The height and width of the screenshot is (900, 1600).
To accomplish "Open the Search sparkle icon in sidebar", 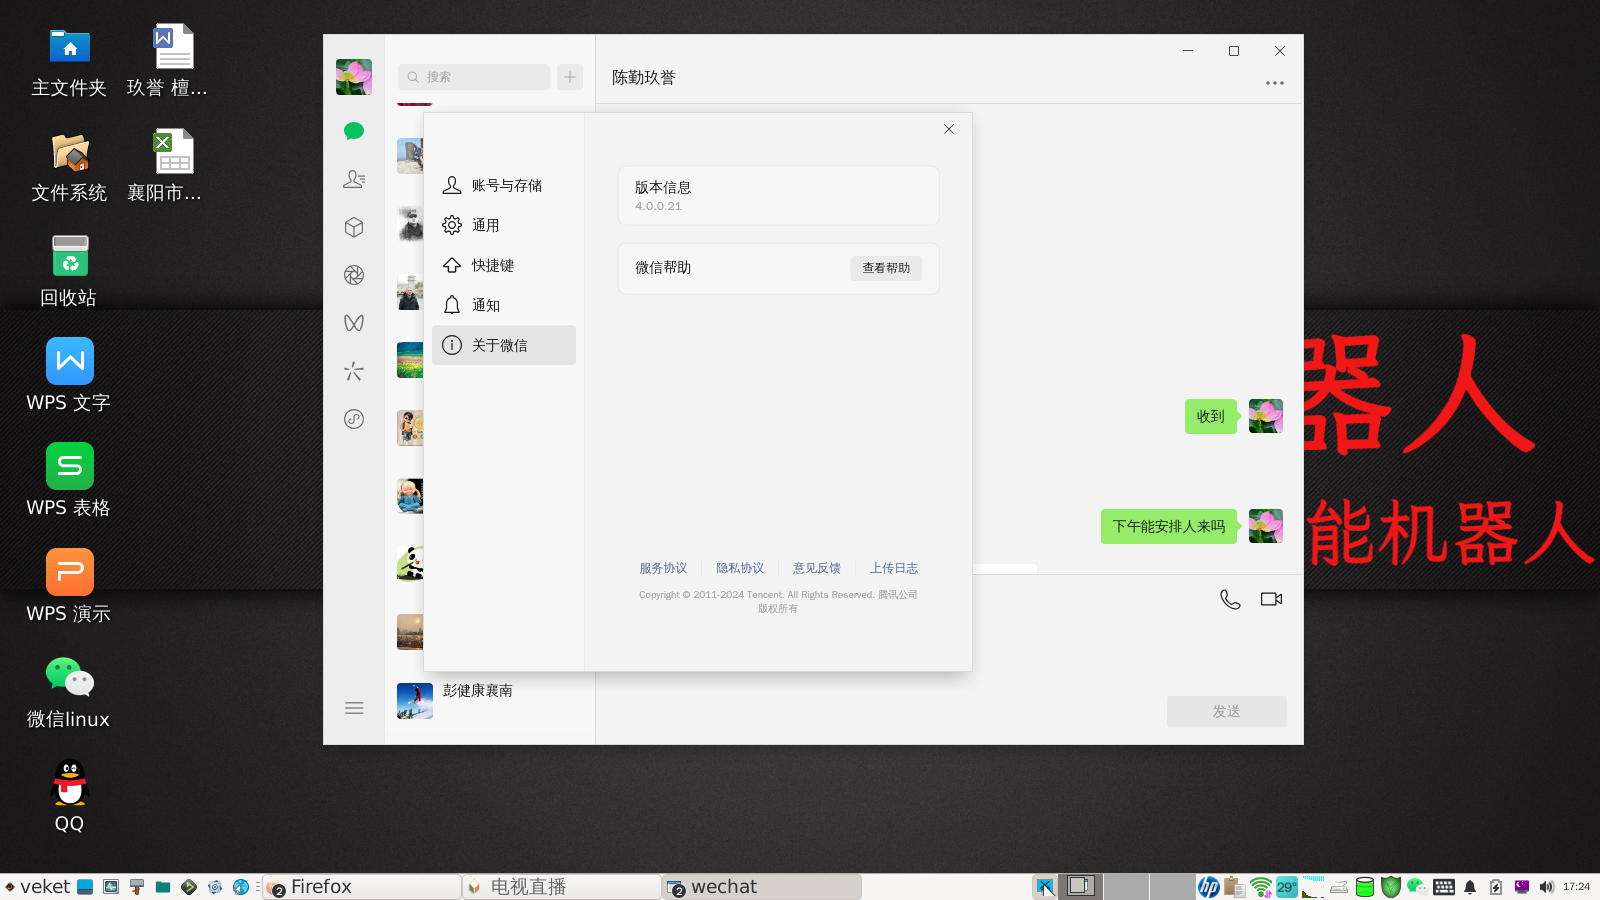I will (x=354, y=371).
